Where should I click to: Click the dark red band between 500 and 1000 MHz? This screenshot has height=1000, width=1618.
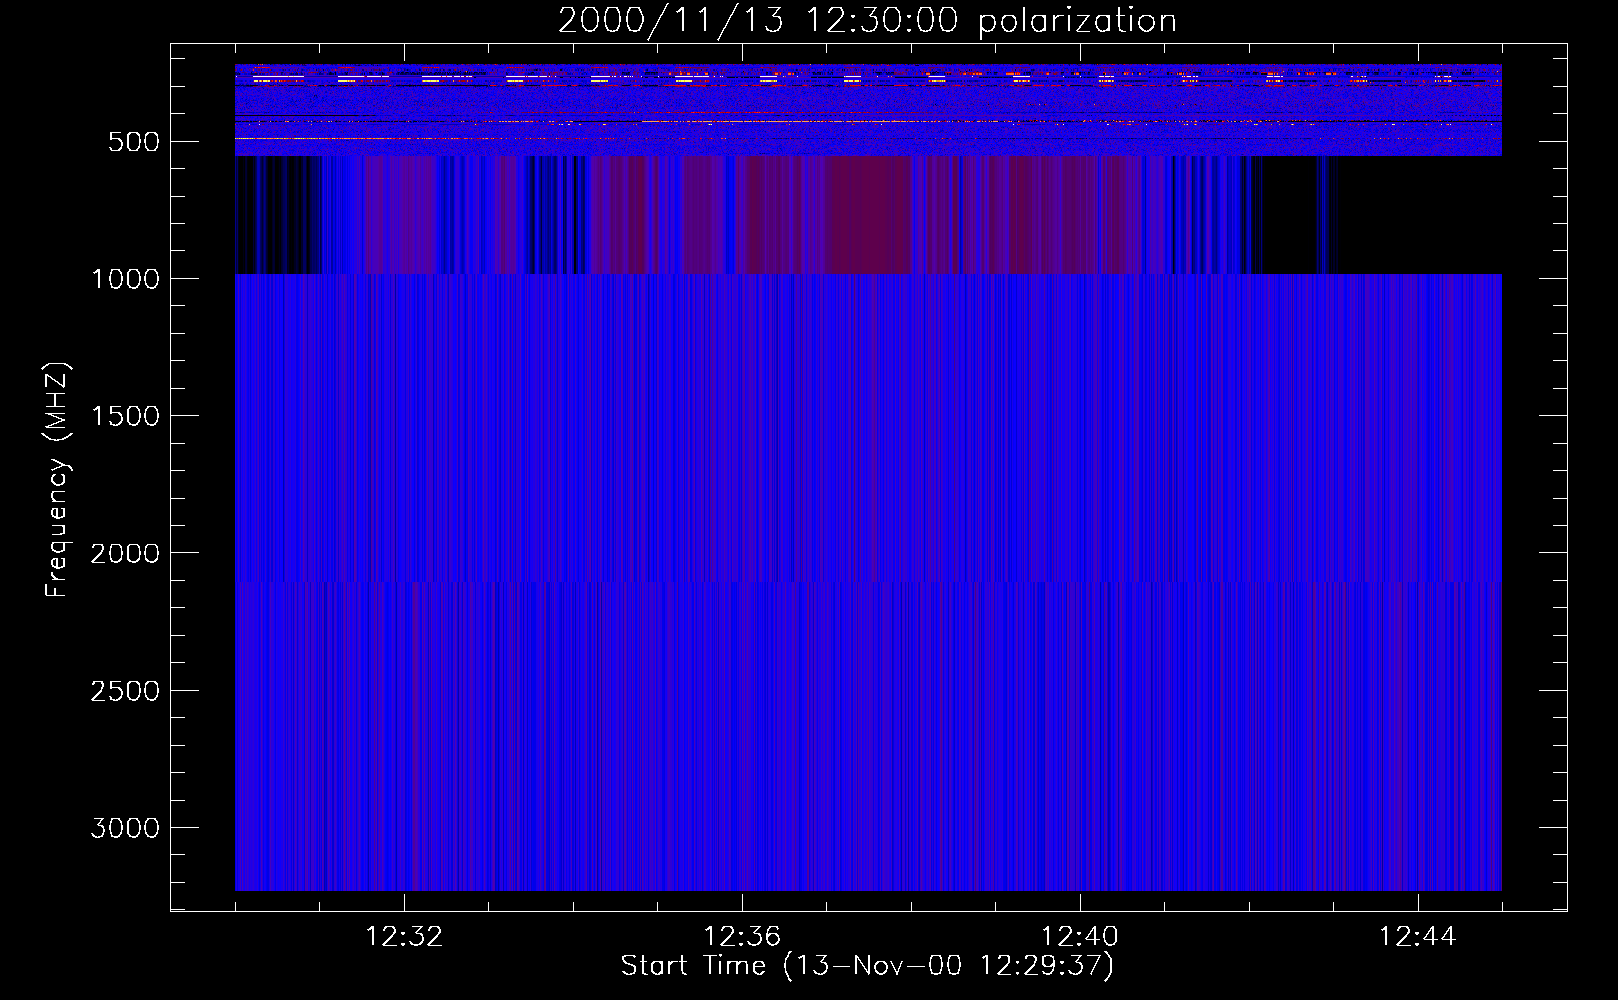pos(870,215)
